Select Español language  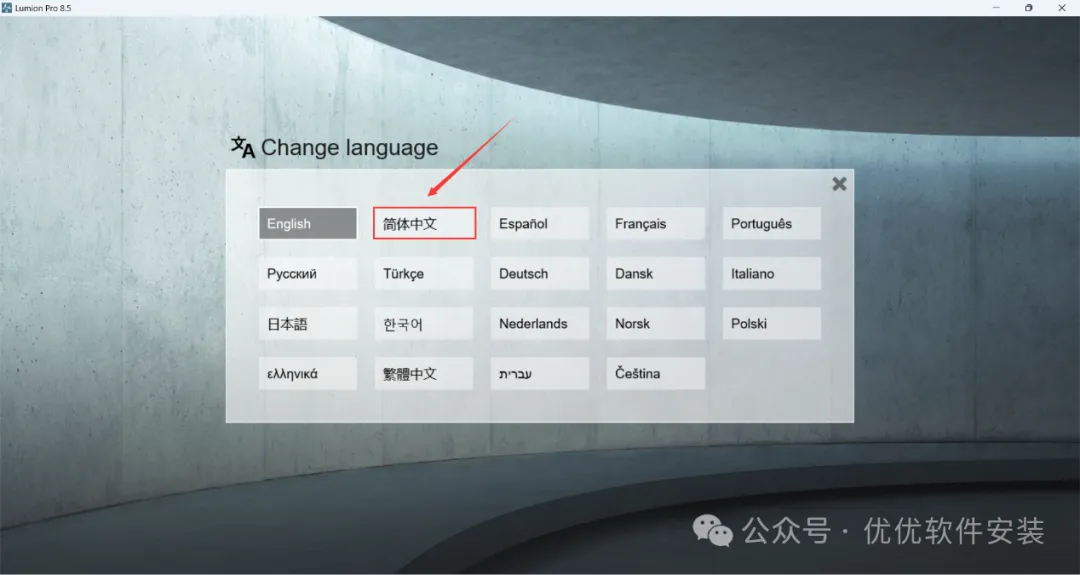(x=539, y=224)
